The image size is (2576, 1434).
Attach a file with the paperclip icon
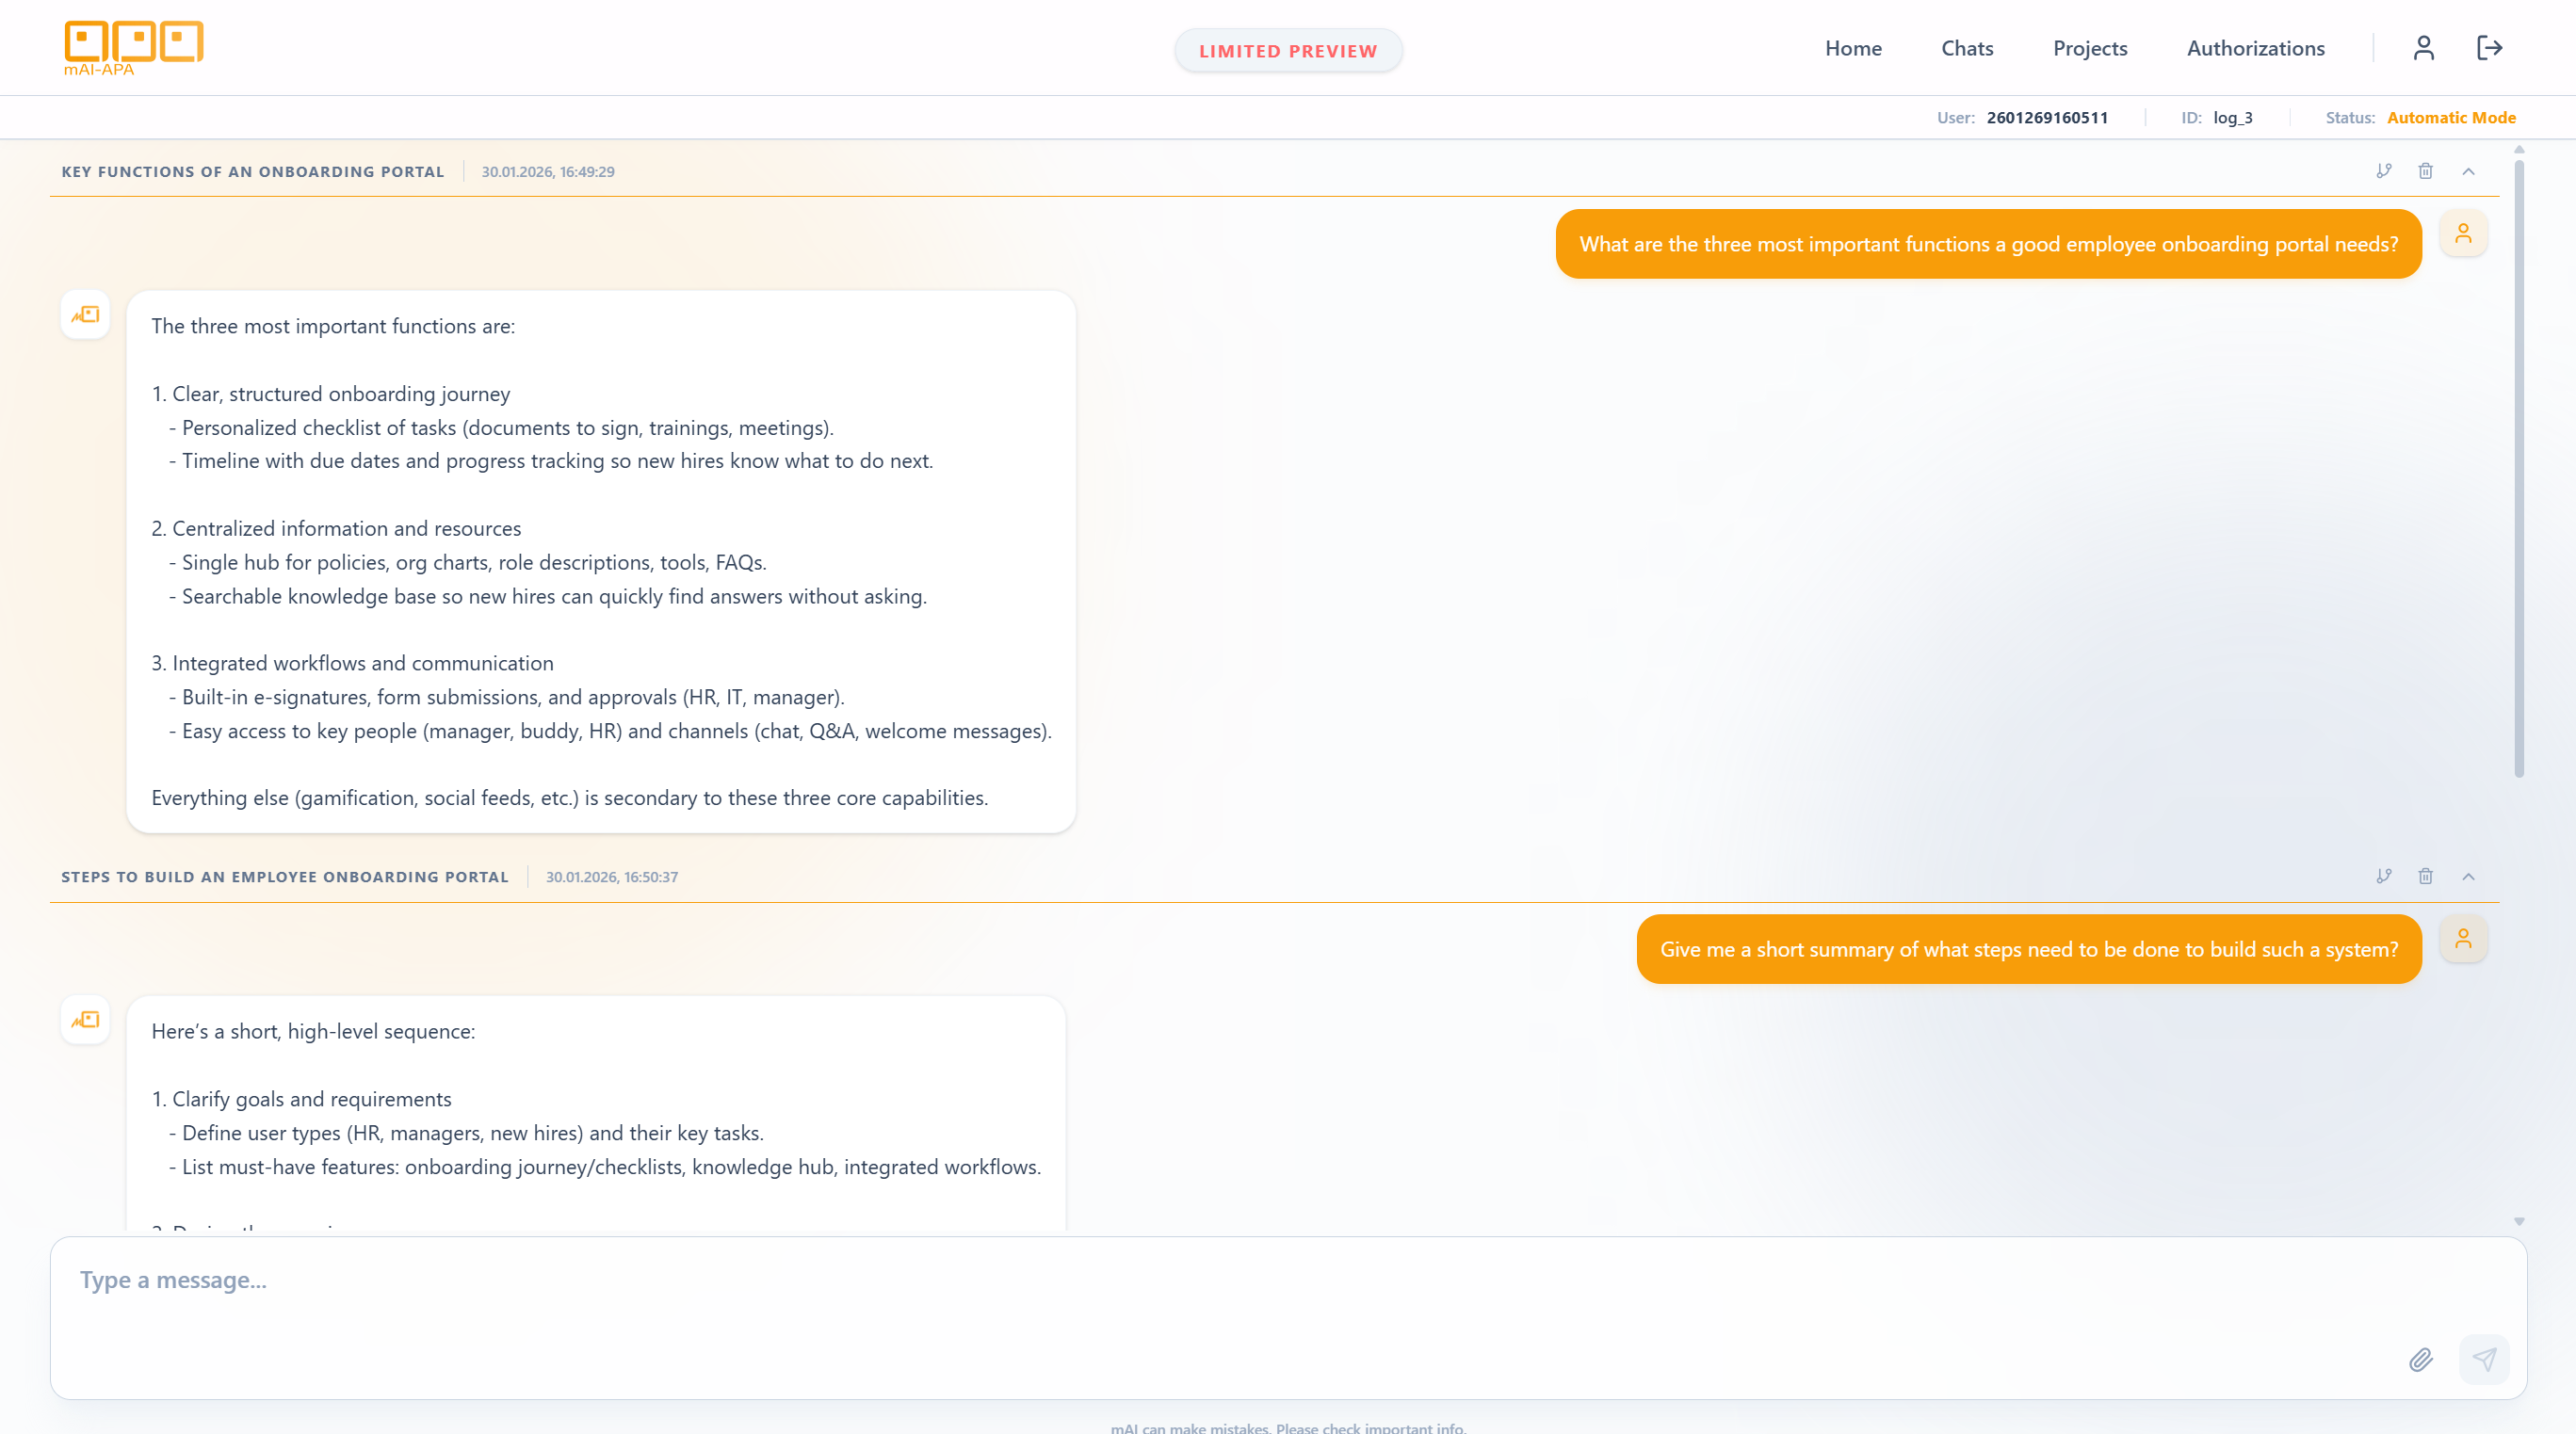2420,1359
